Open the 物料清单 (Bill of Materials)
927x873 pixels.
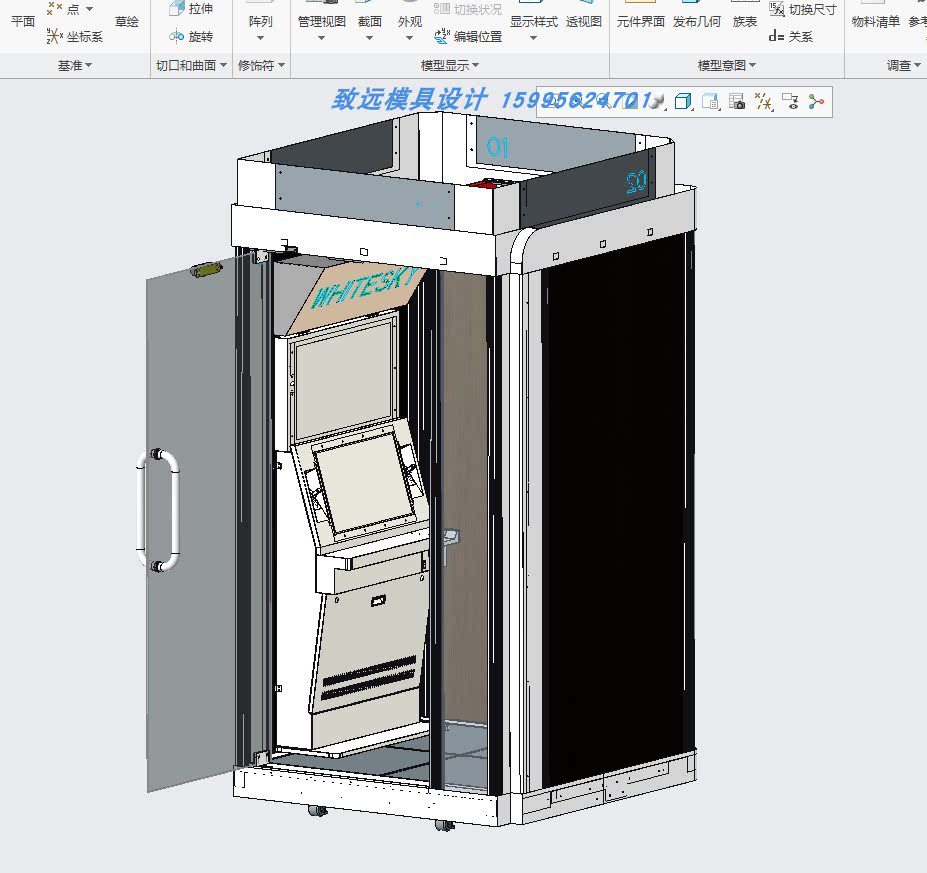[876, 22]
